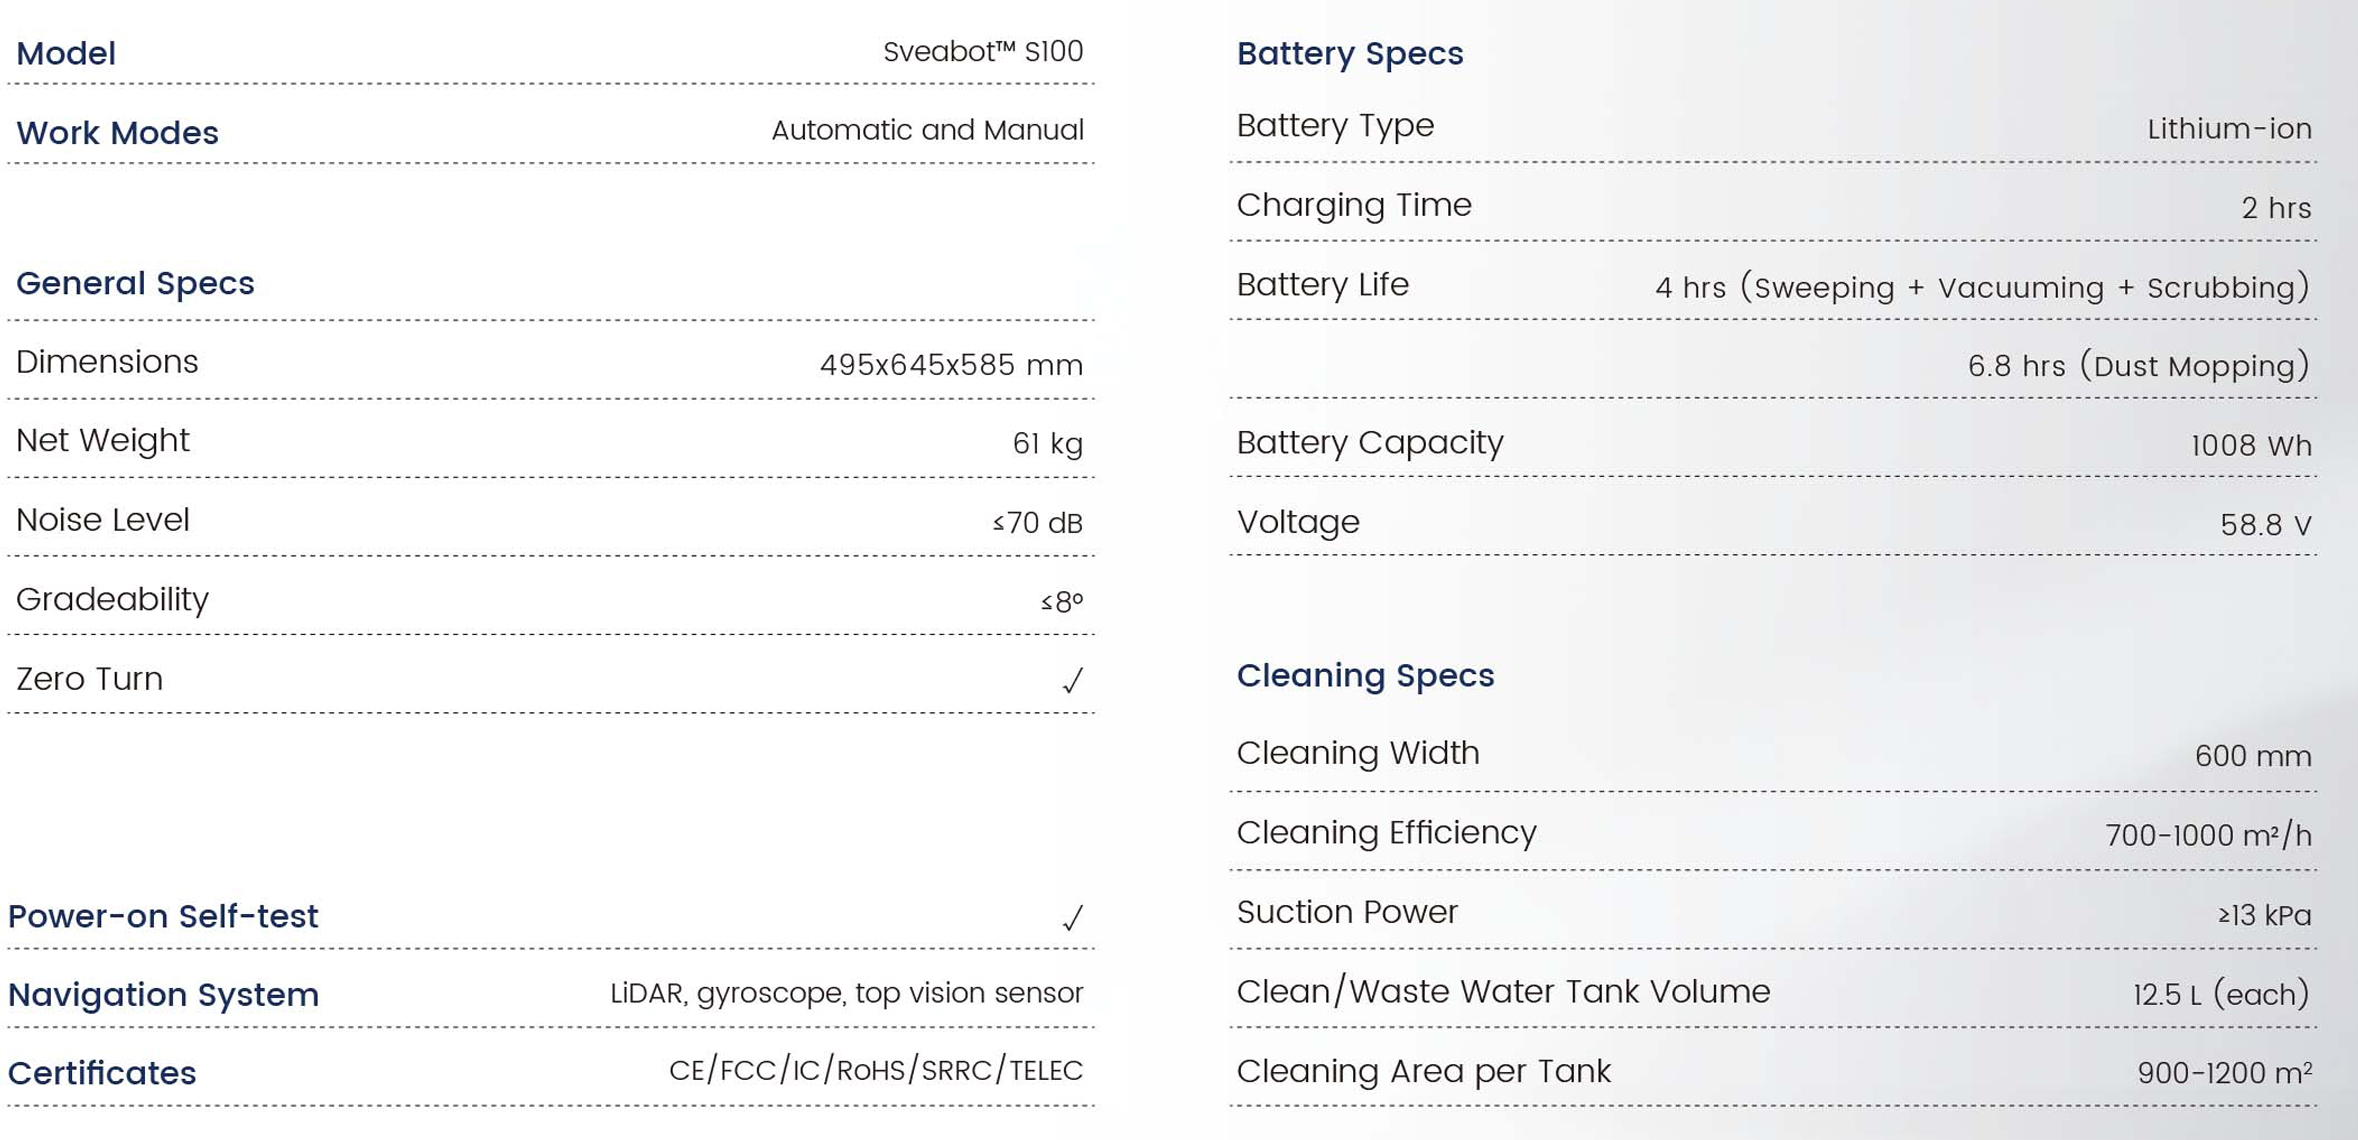Select the Dimensions value 495x645x585 mm
Screen dimensions: 2358x1140
tap(951, 365)
